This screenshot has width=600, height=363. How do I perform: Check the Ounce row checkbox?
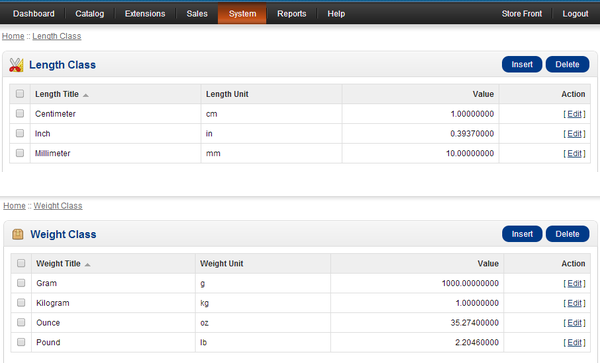coord(21,322)
